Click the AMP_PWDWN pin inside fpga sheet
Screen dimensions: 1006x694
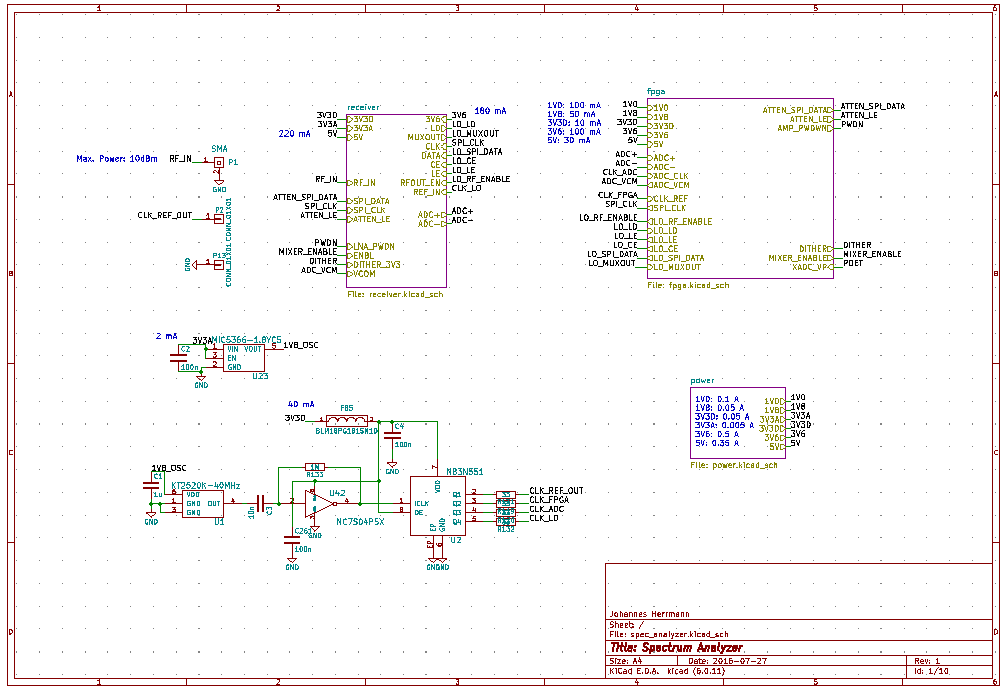802,128
